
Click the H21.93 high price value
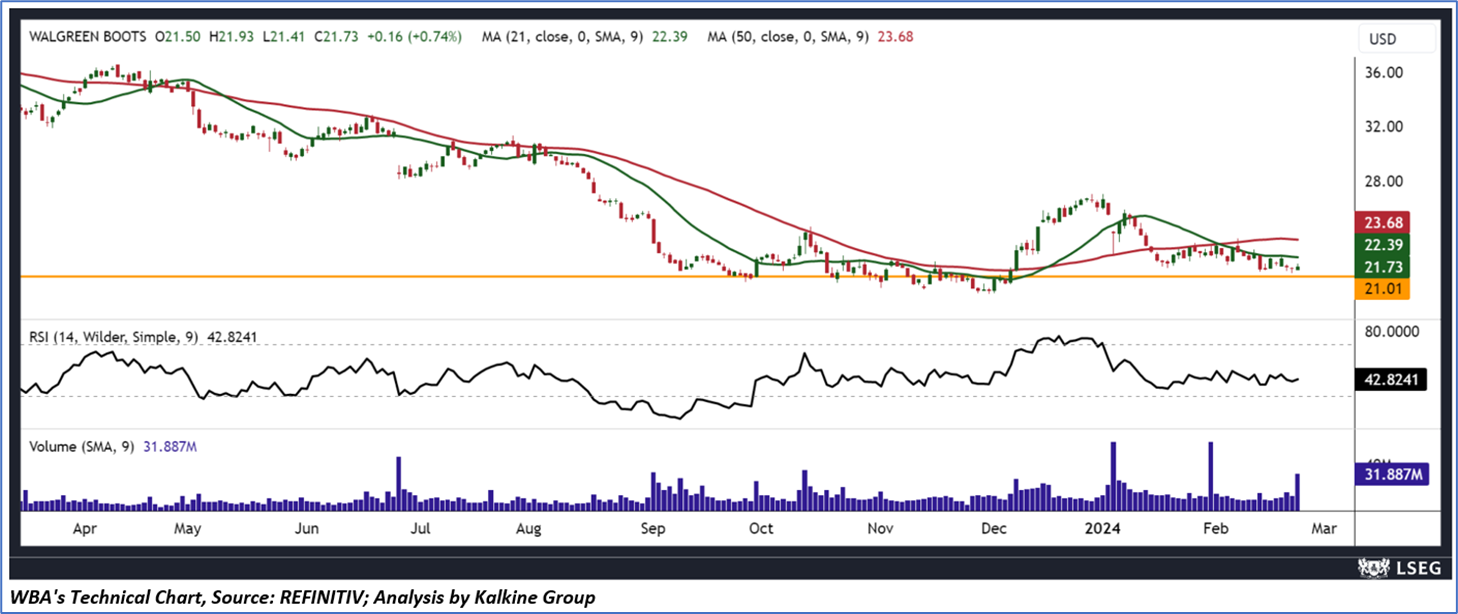pyautogui.click(x=232, y=36)
